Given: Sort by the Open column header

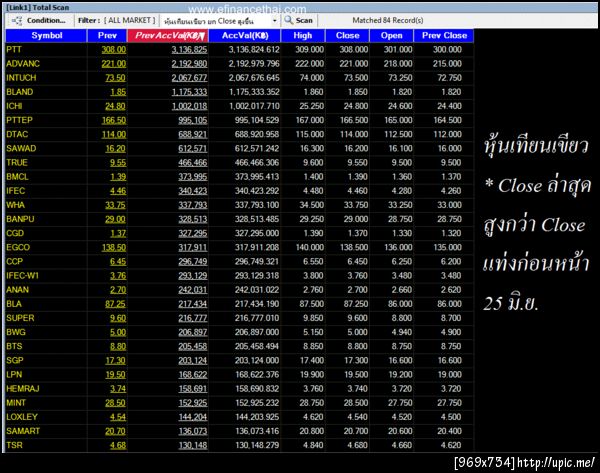Looking at the screenshot, I should point(391,36).
